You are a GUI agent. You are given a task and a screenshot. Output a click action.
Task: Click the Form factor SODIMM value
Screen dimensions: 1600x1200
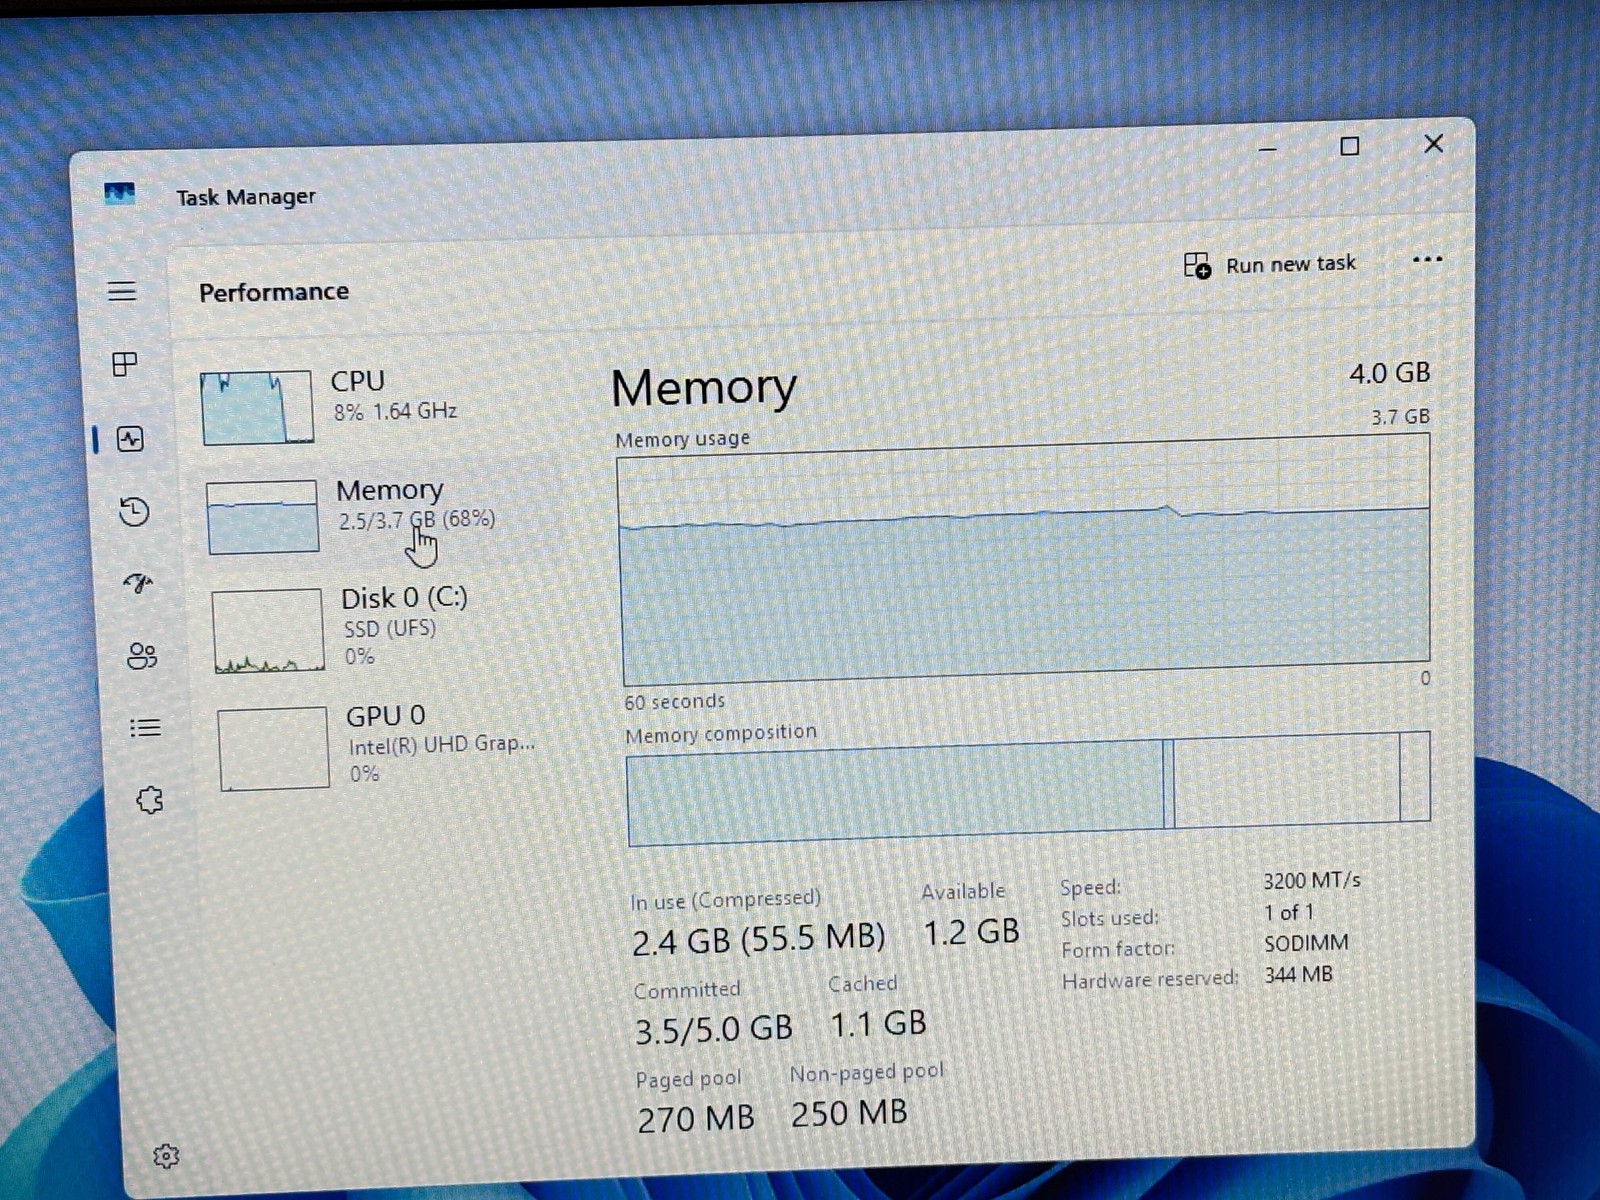click(1306, 943)
